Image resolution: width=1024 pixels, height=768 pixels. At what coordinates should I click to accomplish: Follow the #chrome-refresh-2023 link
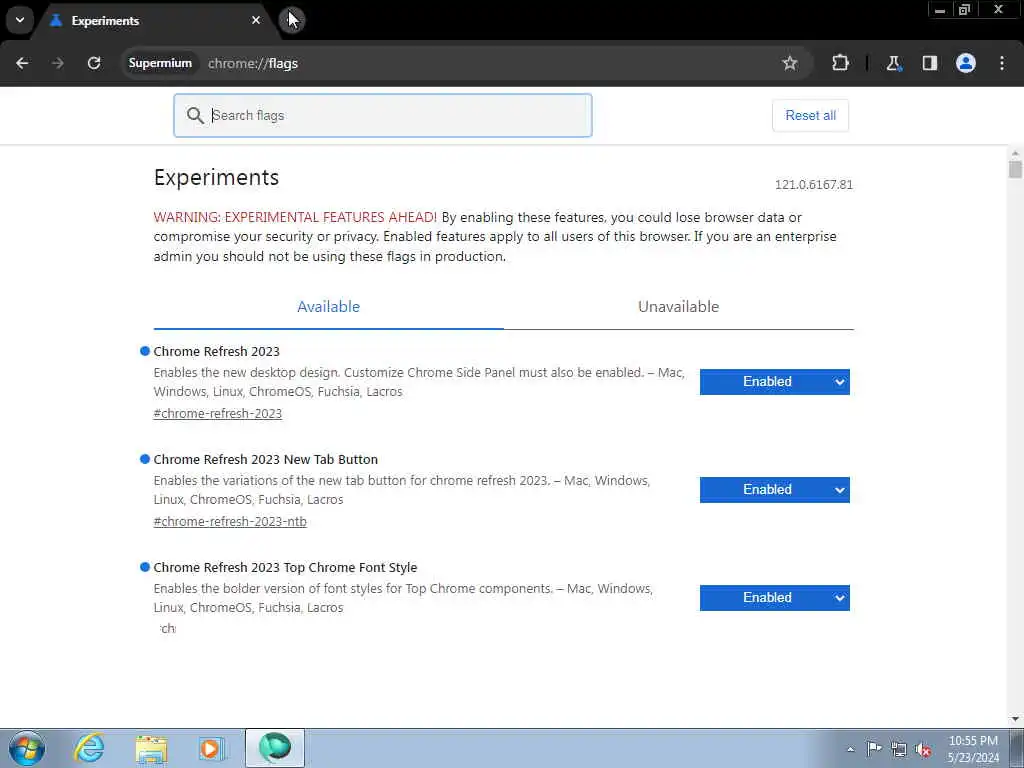[217, 413]
